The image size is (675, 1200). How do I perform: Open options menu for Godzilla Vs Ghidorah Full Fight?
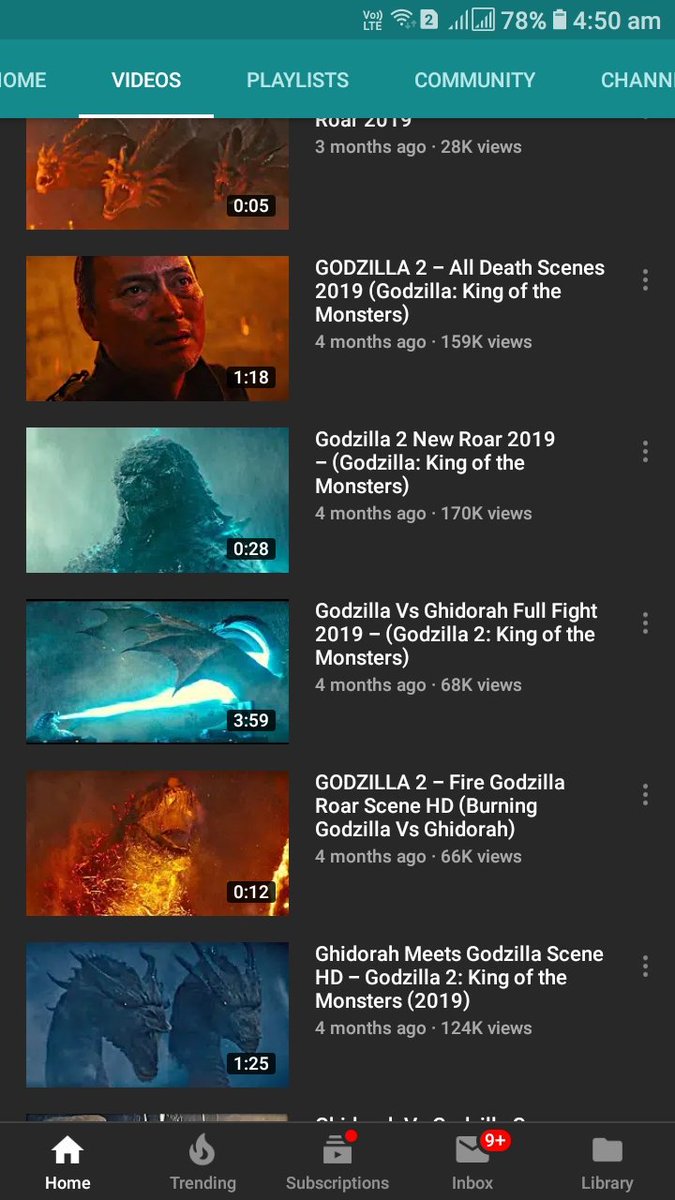(645, 623)
